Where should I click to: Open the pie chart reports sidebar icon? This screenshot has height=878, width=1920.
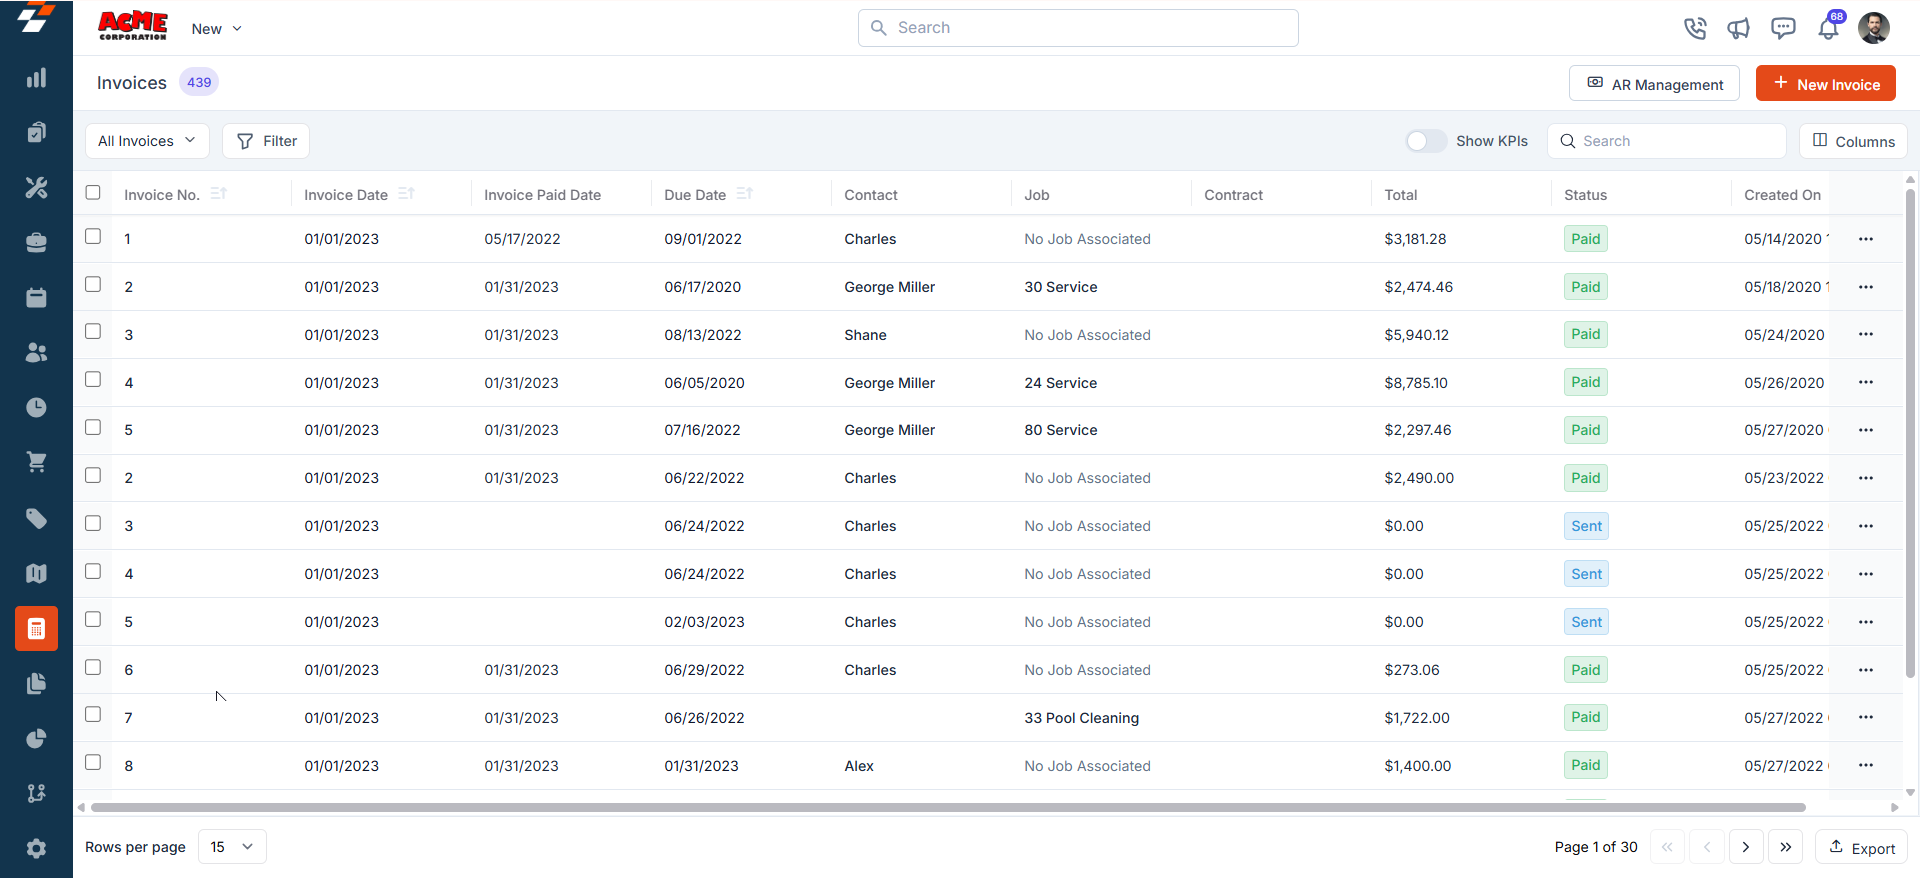click(36, 739)
